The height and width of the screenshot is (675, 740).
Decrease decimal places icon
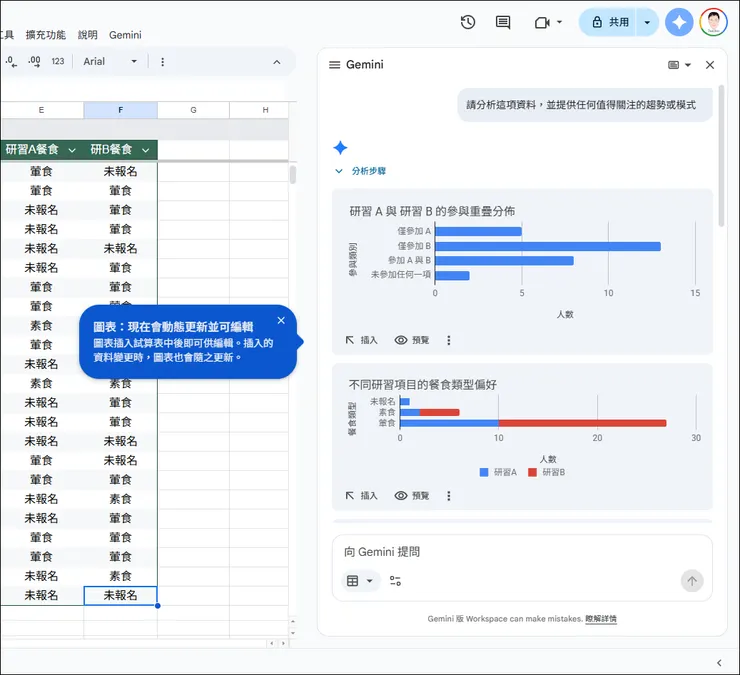point(11,61)
